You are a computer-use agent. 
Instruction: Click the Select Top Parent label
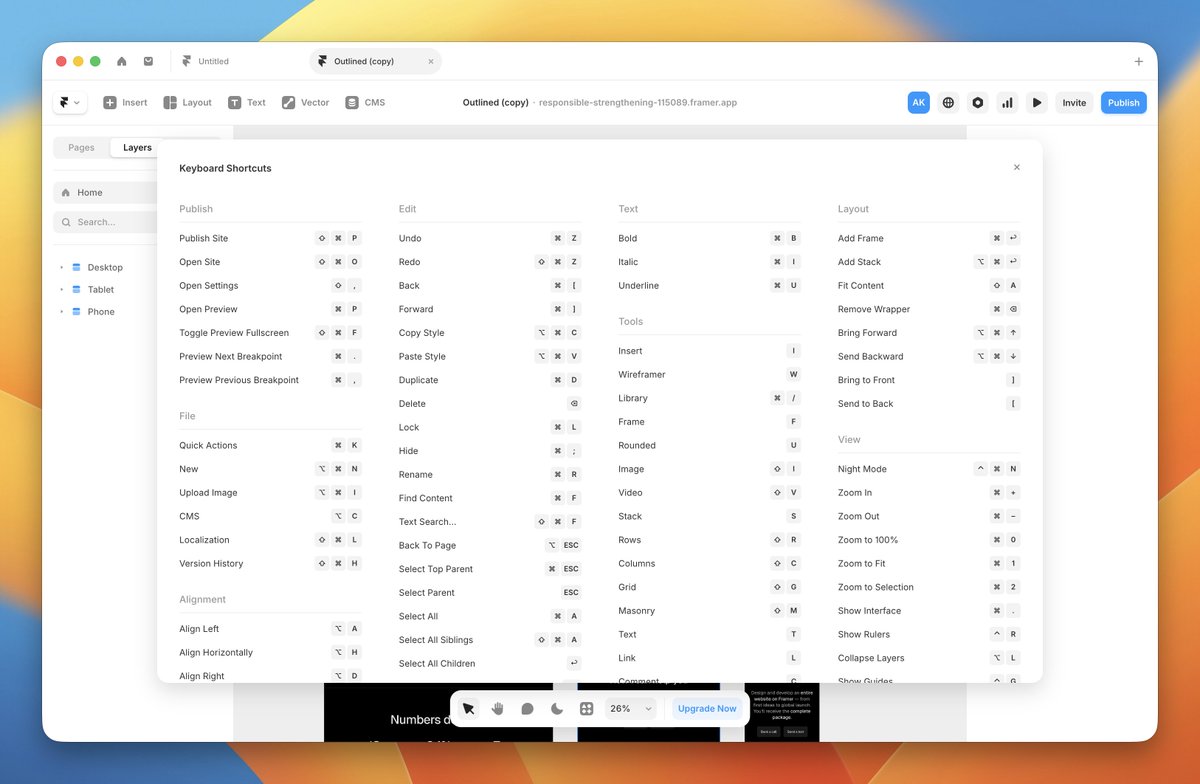pos(436,569)
